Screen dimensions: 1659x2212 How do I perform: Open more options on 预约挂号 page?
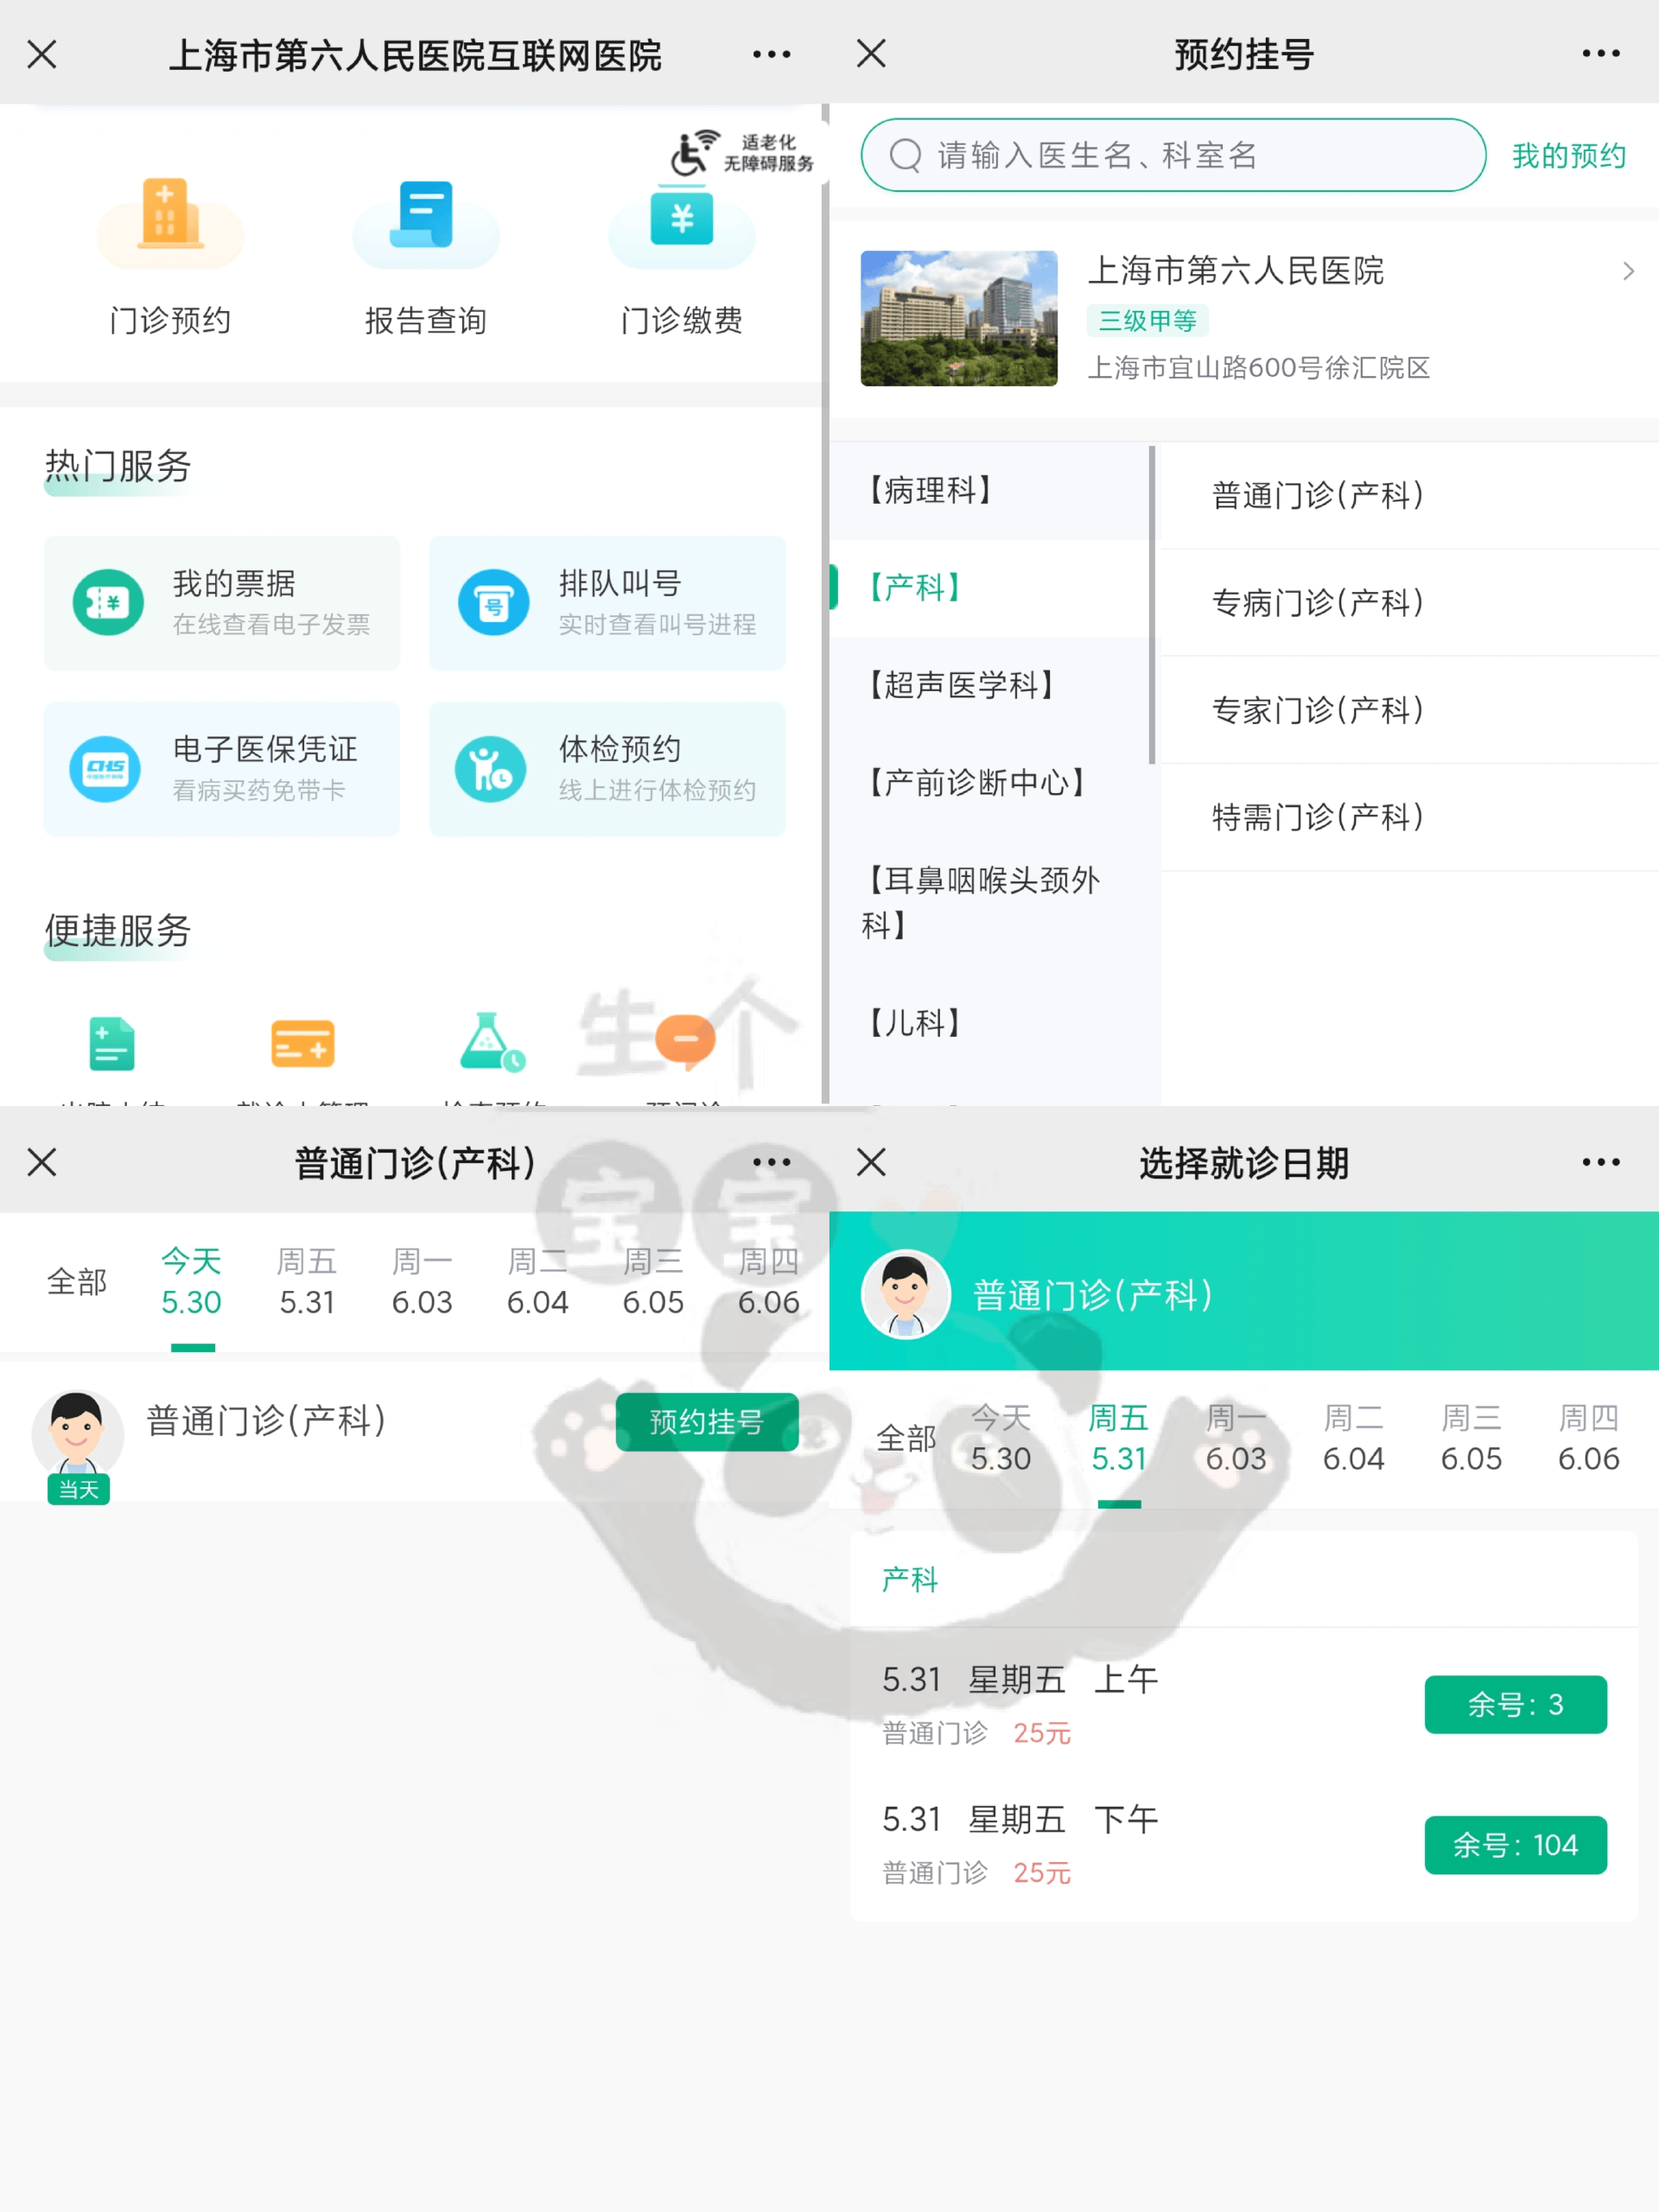(1601, 53)
